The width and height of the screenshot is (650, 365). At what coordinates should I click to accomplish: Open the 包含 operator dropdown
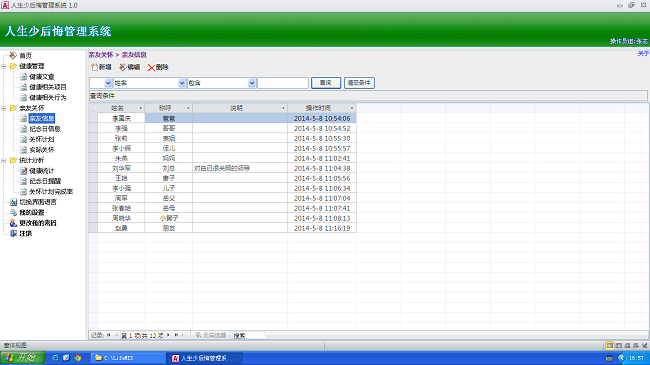[252, 83]
